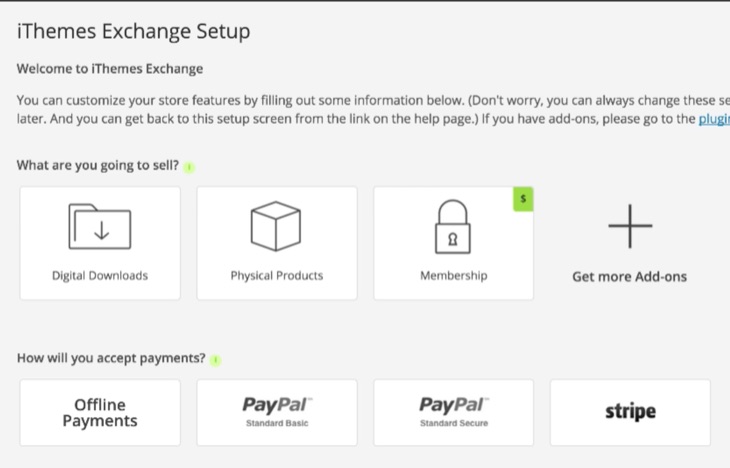Screen dimensions: 730x468
Task: Toggle the PayPal Standard Secure payment tile
Action: click(x=453, y=413)
